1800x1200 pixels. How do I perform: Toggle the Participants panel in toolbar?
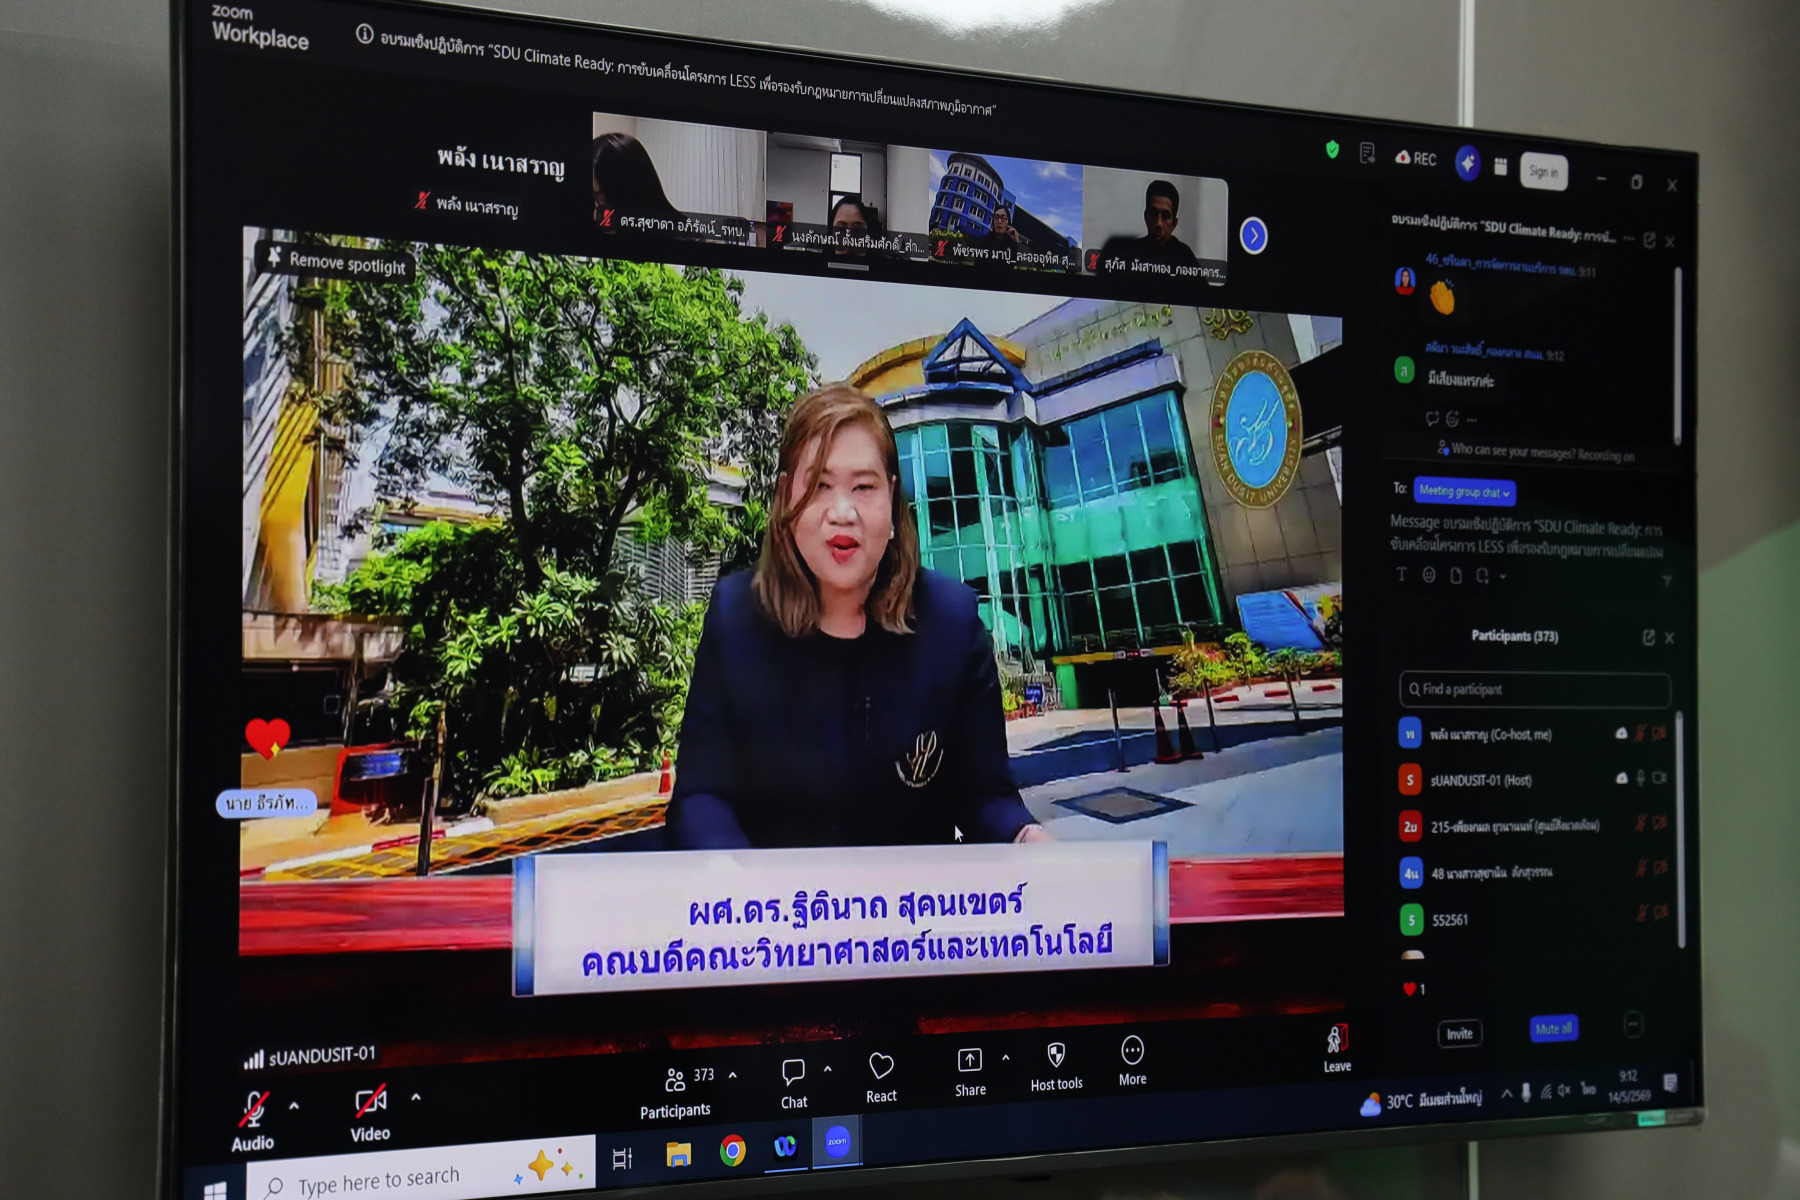click(676, 1092)
